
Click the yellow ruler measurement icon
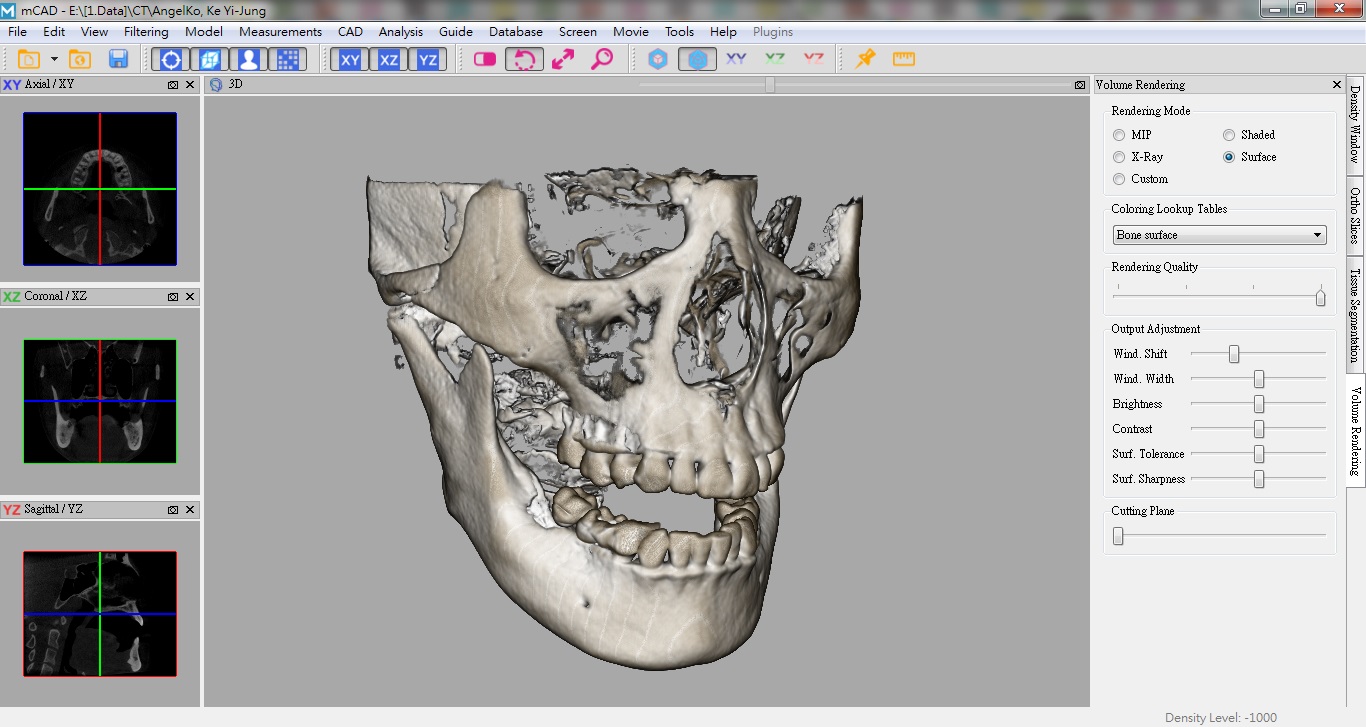pyautogui.click(x=904, y=59)
